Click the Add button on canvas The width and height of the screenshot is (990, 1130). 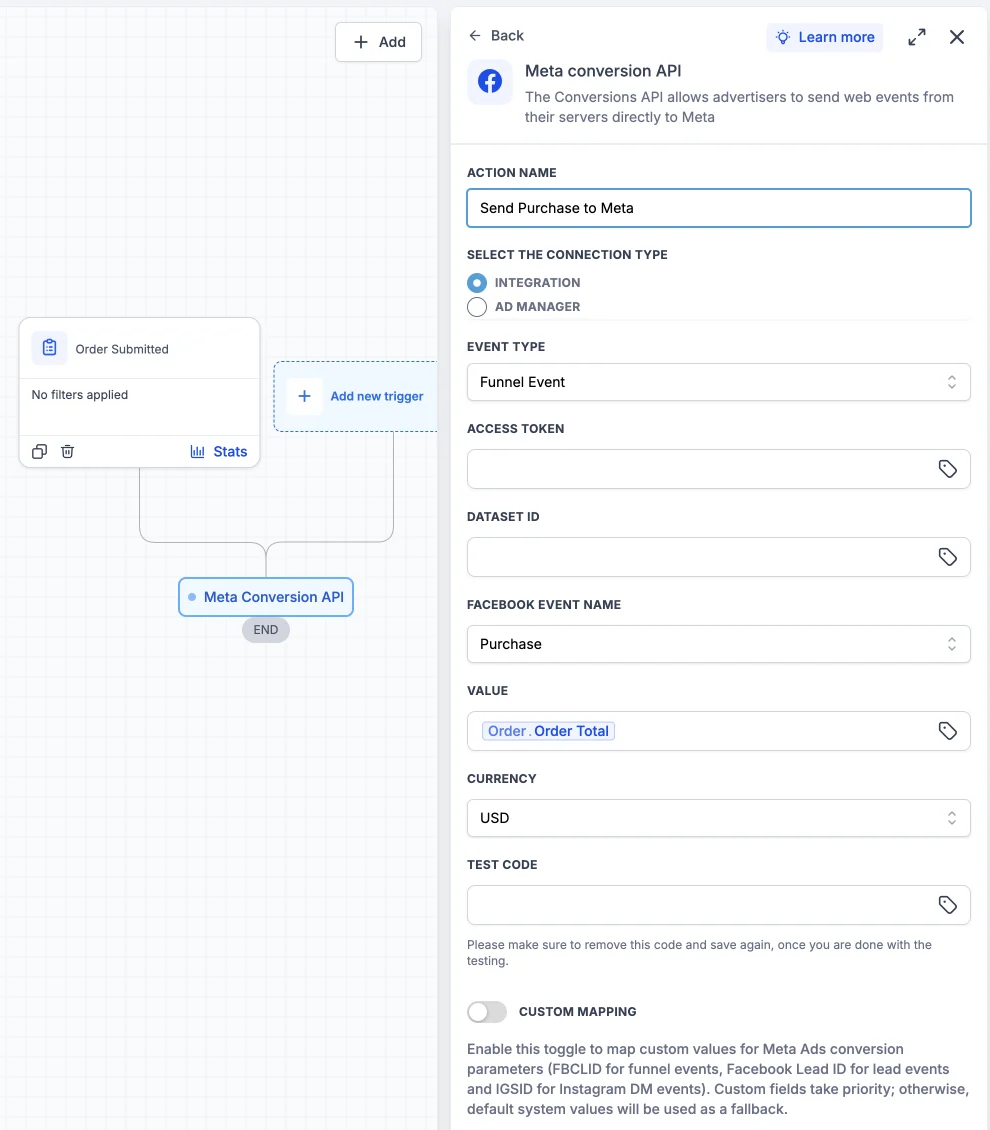click(378, 42)
